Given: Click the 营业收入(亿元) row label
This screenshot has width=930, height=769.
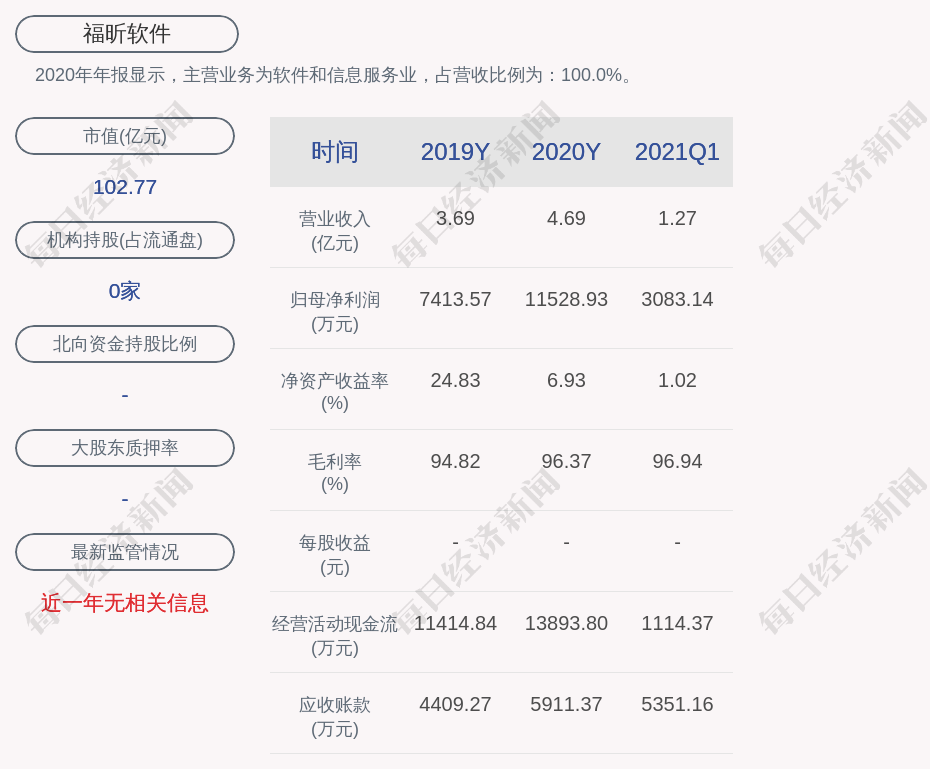Looking at the screenshot, I should pos(335,231).
